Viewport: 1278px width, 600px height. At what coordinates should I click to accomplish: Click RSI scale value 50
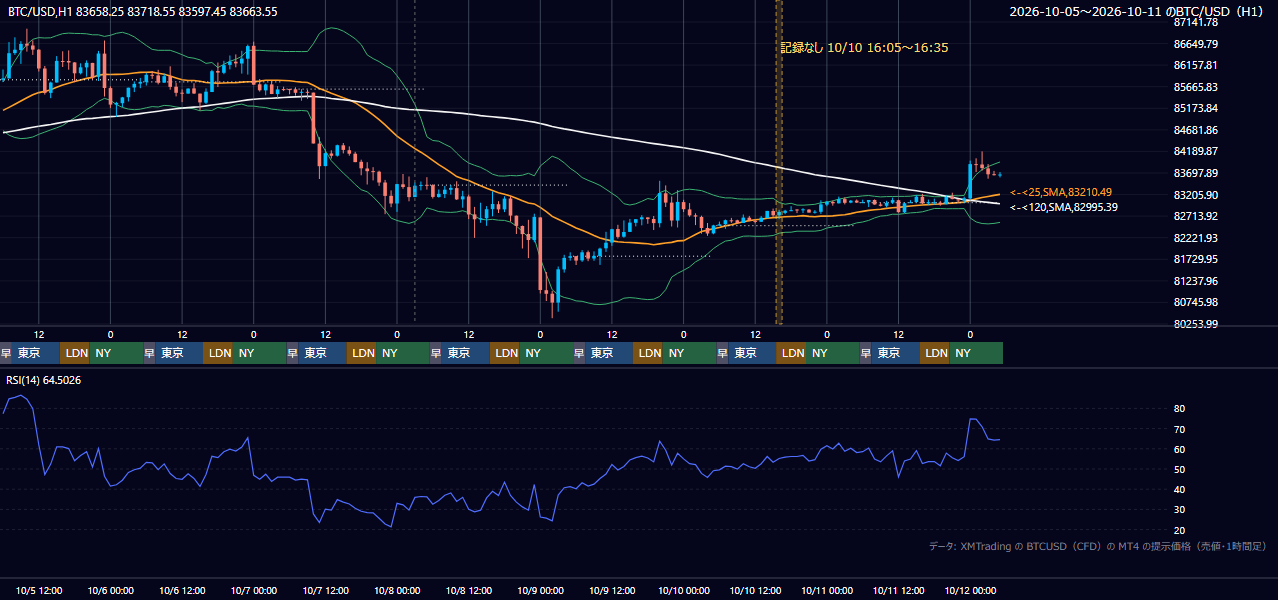click(1179, 469)
